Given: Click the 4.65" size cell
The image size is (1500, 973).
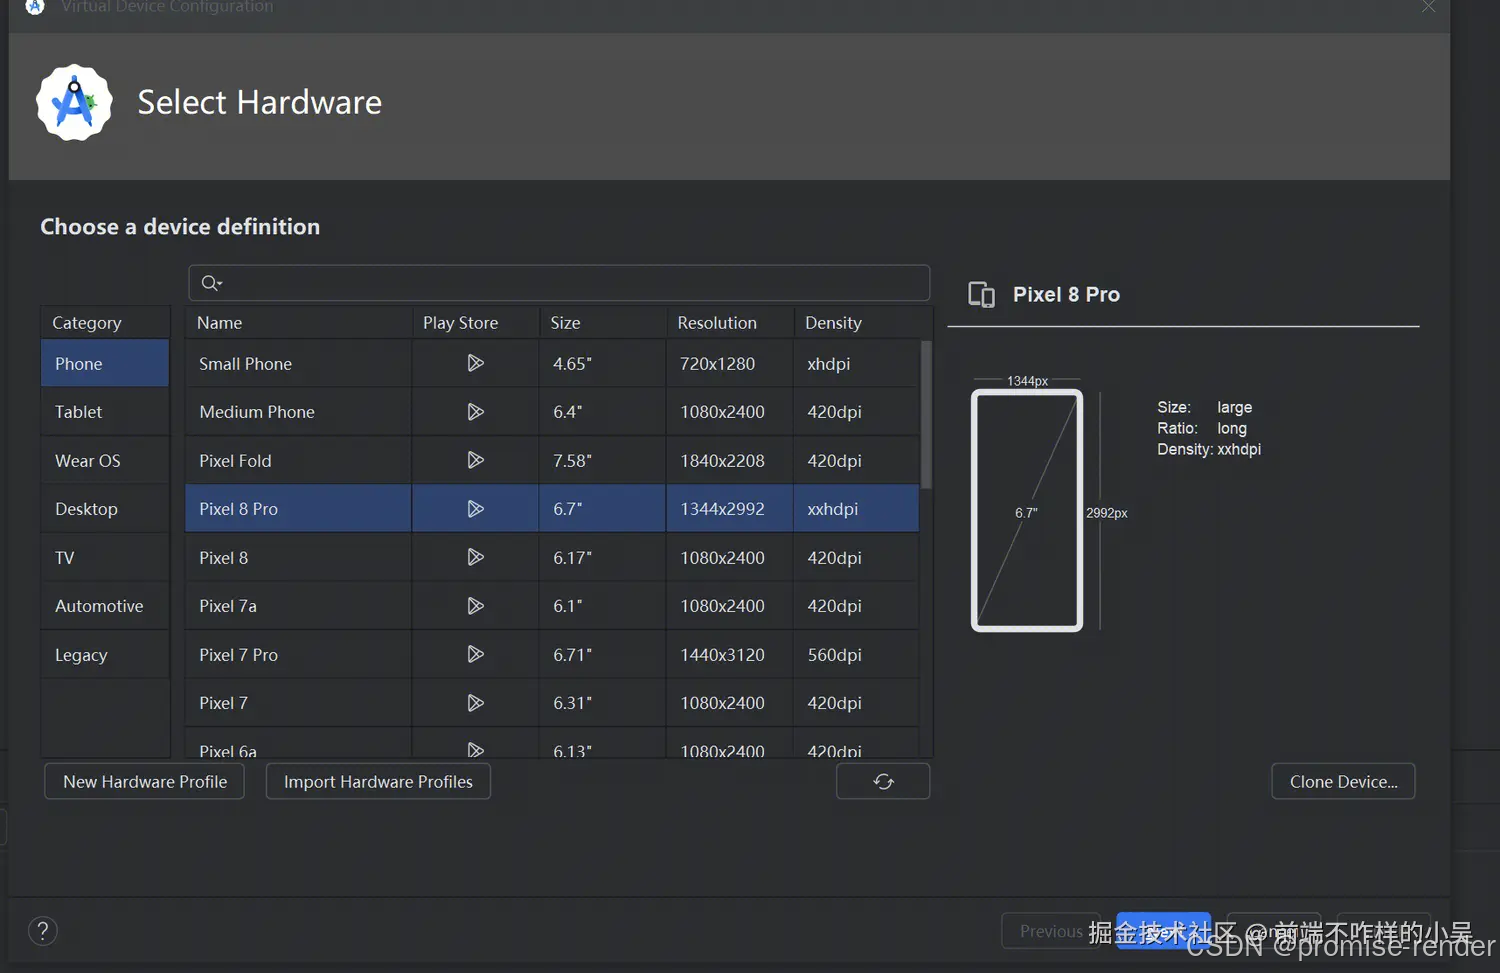Looking at the screenshot, I should pos(602,363).
